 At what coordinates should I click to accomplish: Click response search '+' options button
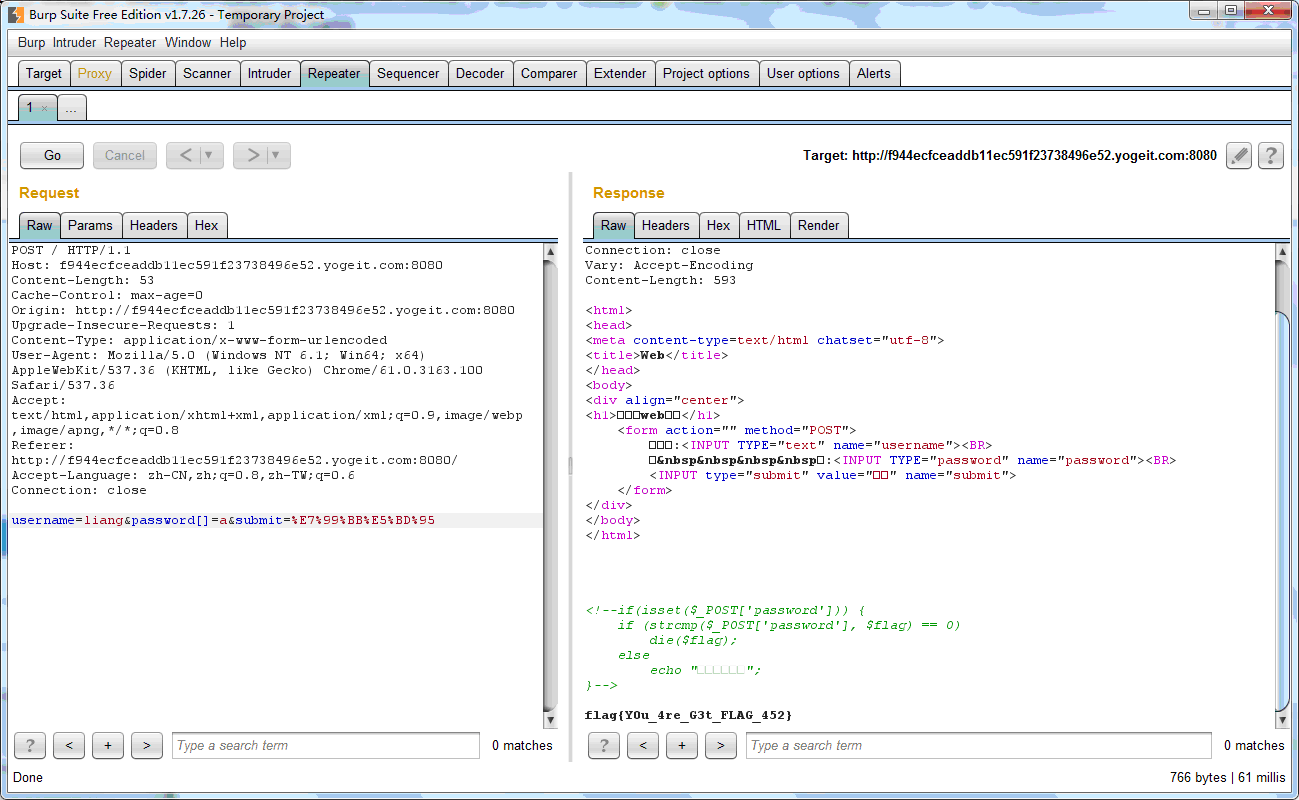[682, 745]
